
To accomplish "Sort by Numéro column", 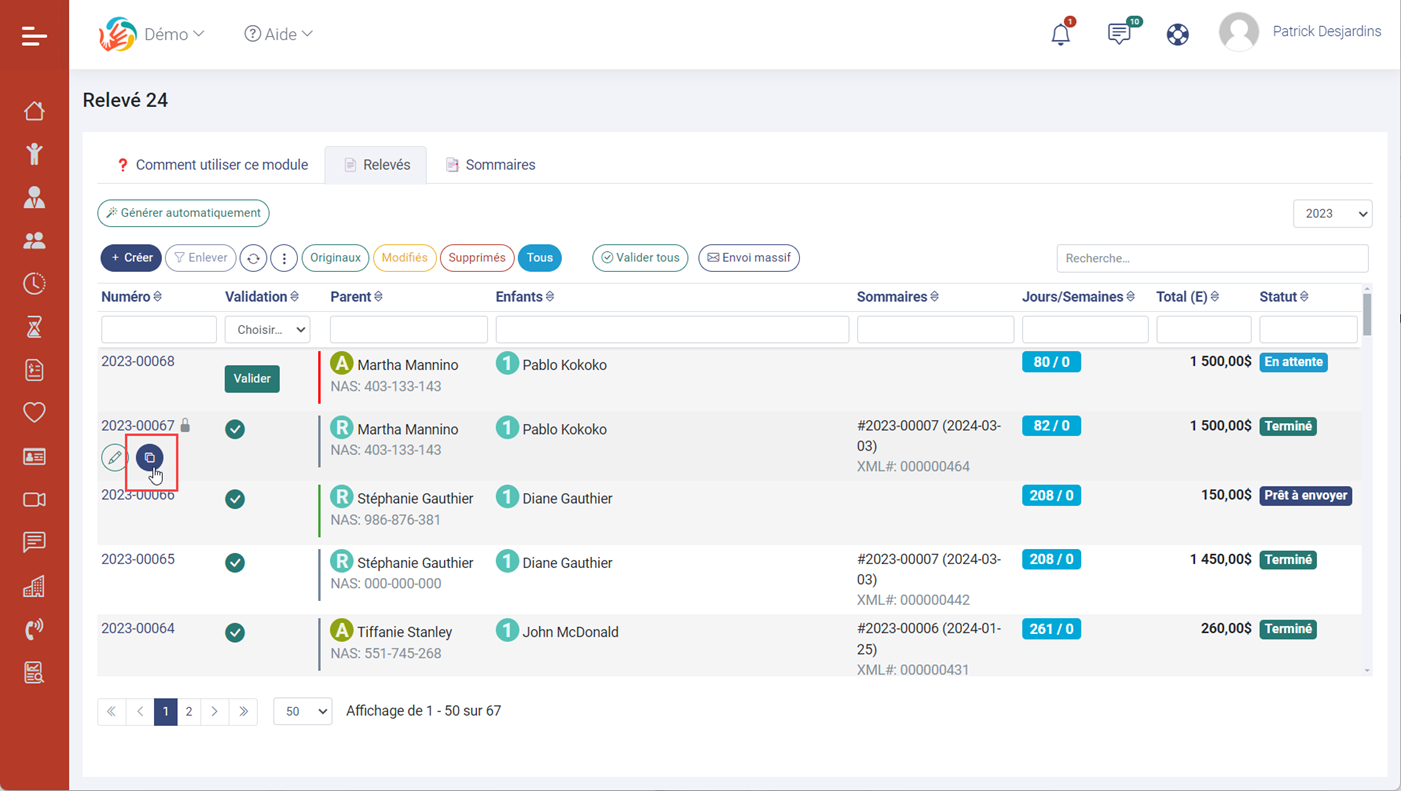I will pyautogui.click(x=131, y=297).
